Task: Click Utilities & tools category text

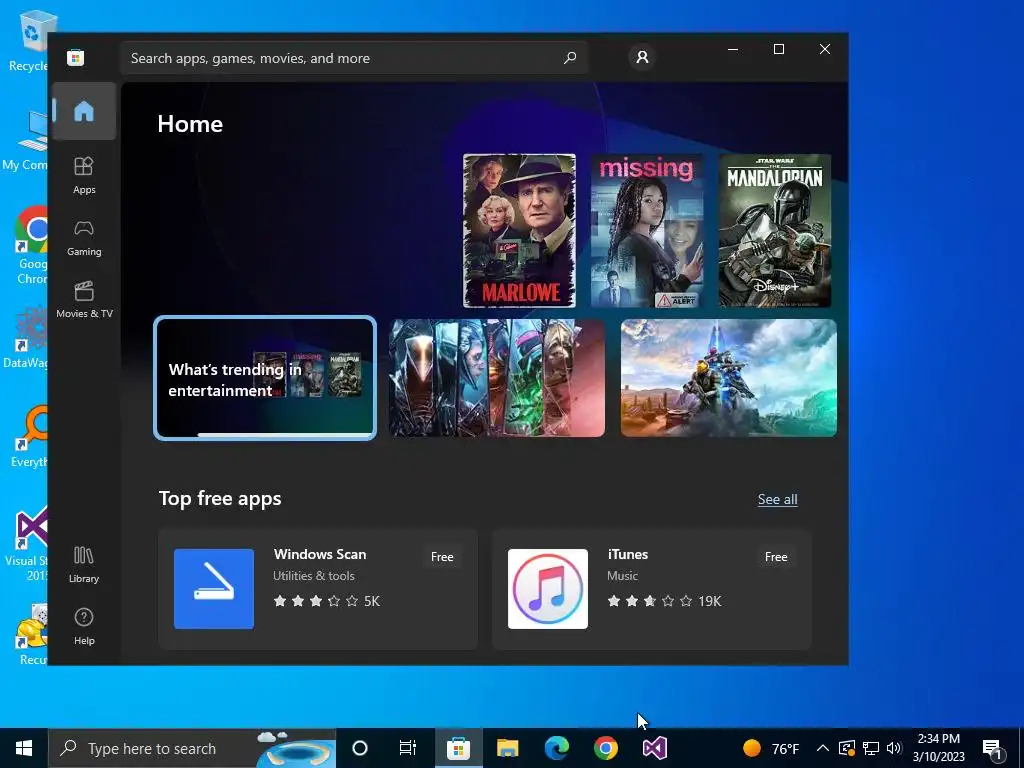Action: 313,576
